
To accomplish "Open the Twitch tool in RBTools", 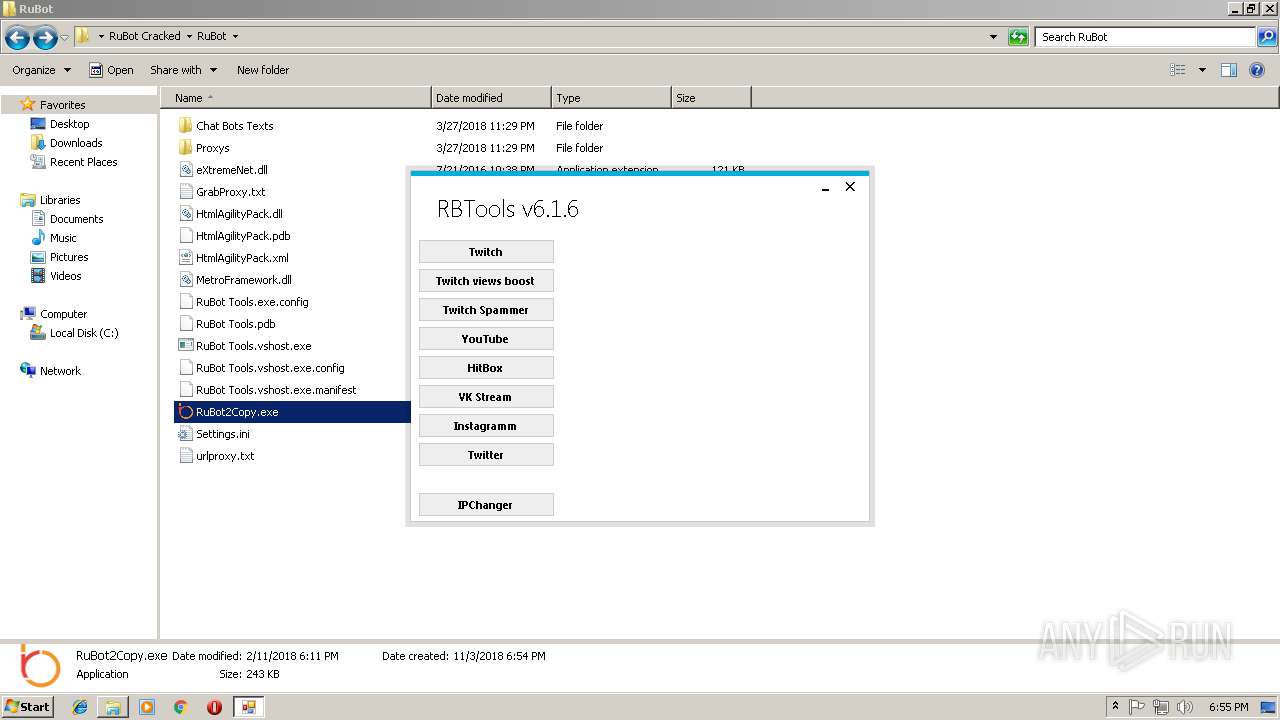I will pos(485,252).
